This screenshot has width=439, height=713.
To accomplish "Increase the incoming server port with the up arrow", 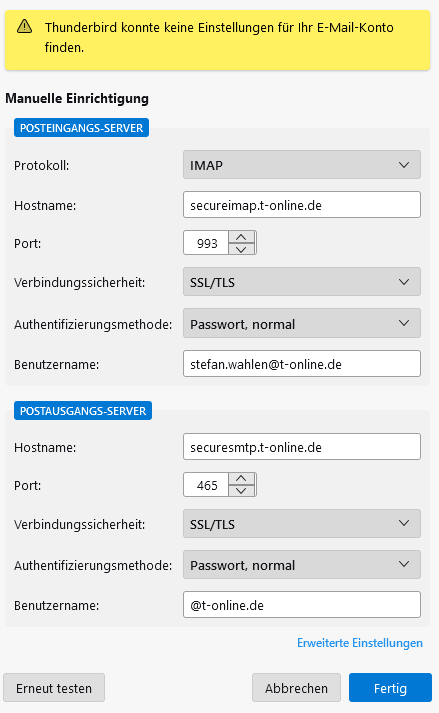I will [x=241, y=237].
